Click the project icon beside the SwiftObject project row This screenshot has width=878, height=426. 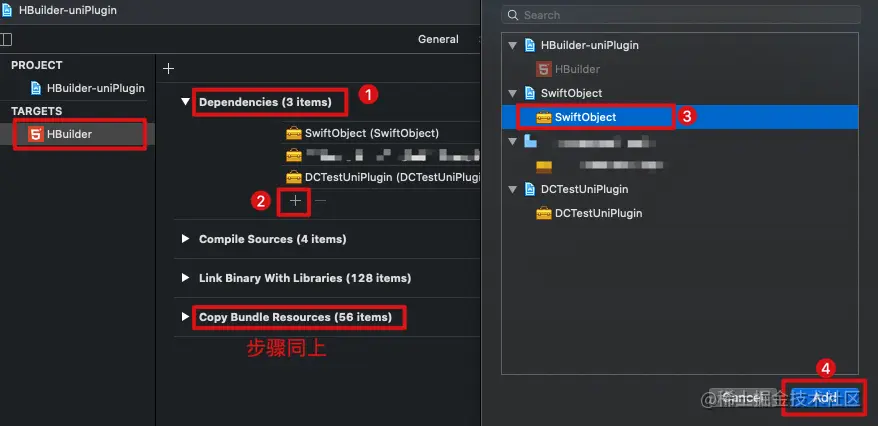[530, 93]
